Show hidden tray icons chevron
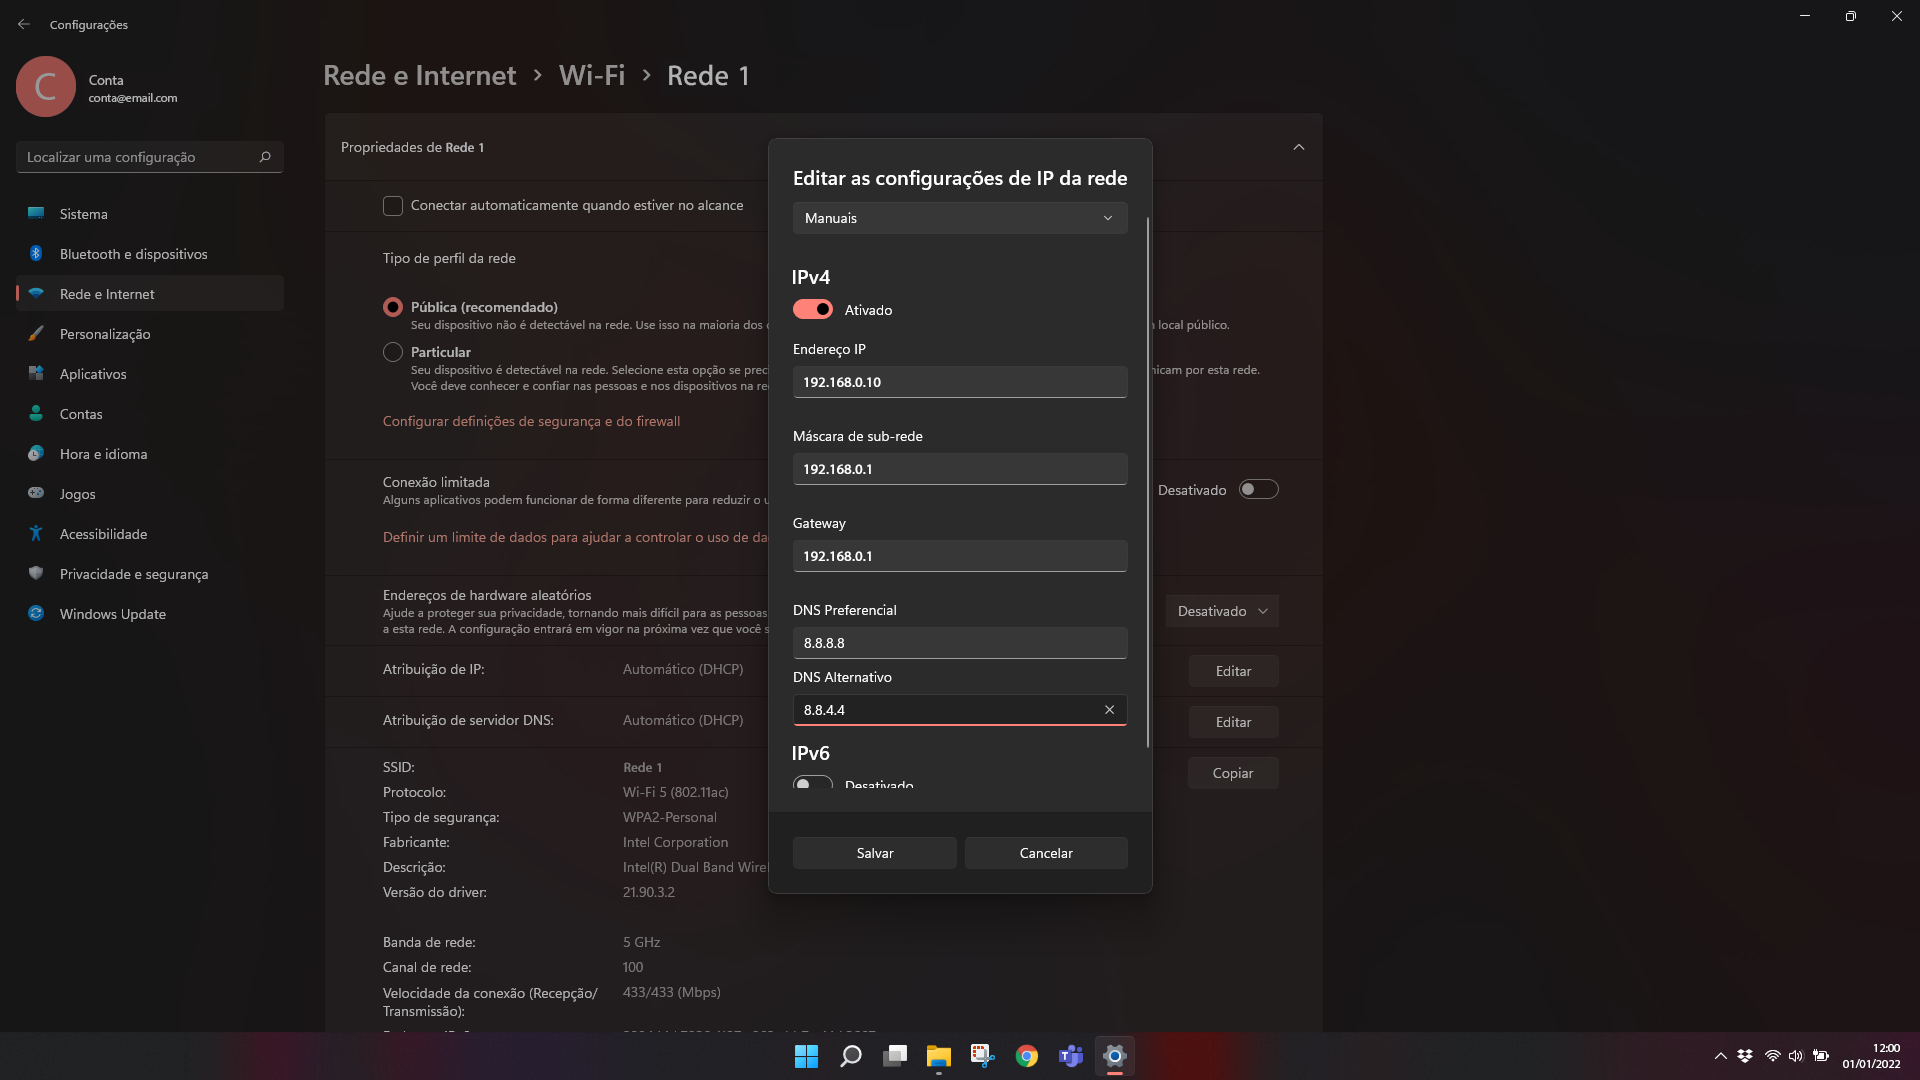Screen dimensions: 1920x1080 tap(1720, 1056)
